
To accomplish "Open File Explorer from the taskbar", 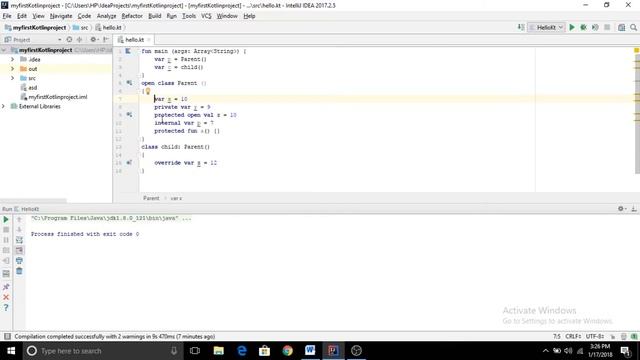I will (x=219, y=351).
